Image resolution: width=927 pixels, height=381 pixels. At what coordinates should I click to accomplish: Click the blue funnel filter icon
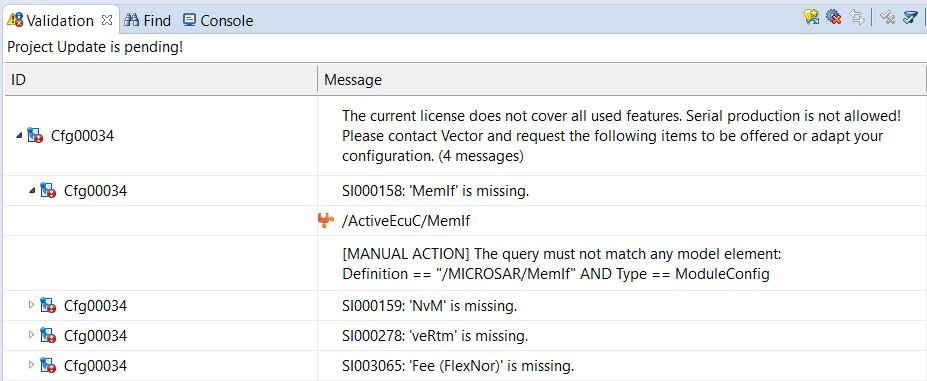(x=910, y=18)
